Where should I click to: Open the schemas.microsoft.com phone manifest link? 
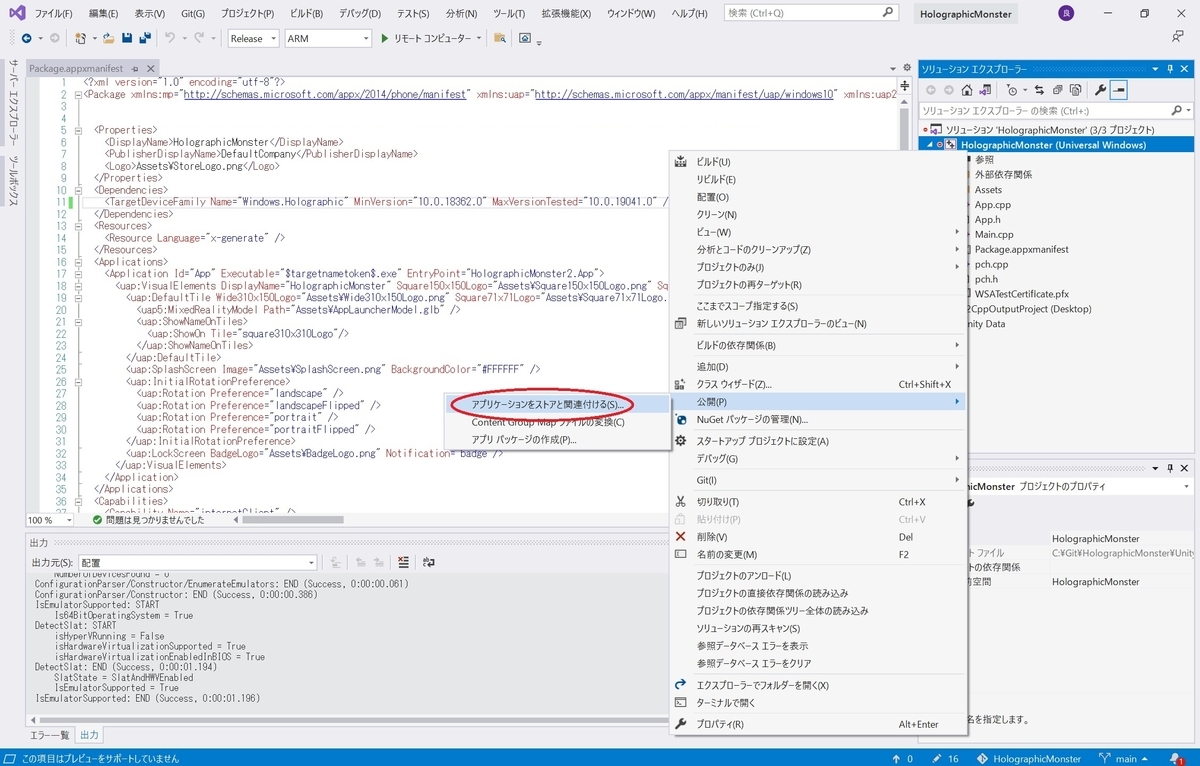coord(326,94)
